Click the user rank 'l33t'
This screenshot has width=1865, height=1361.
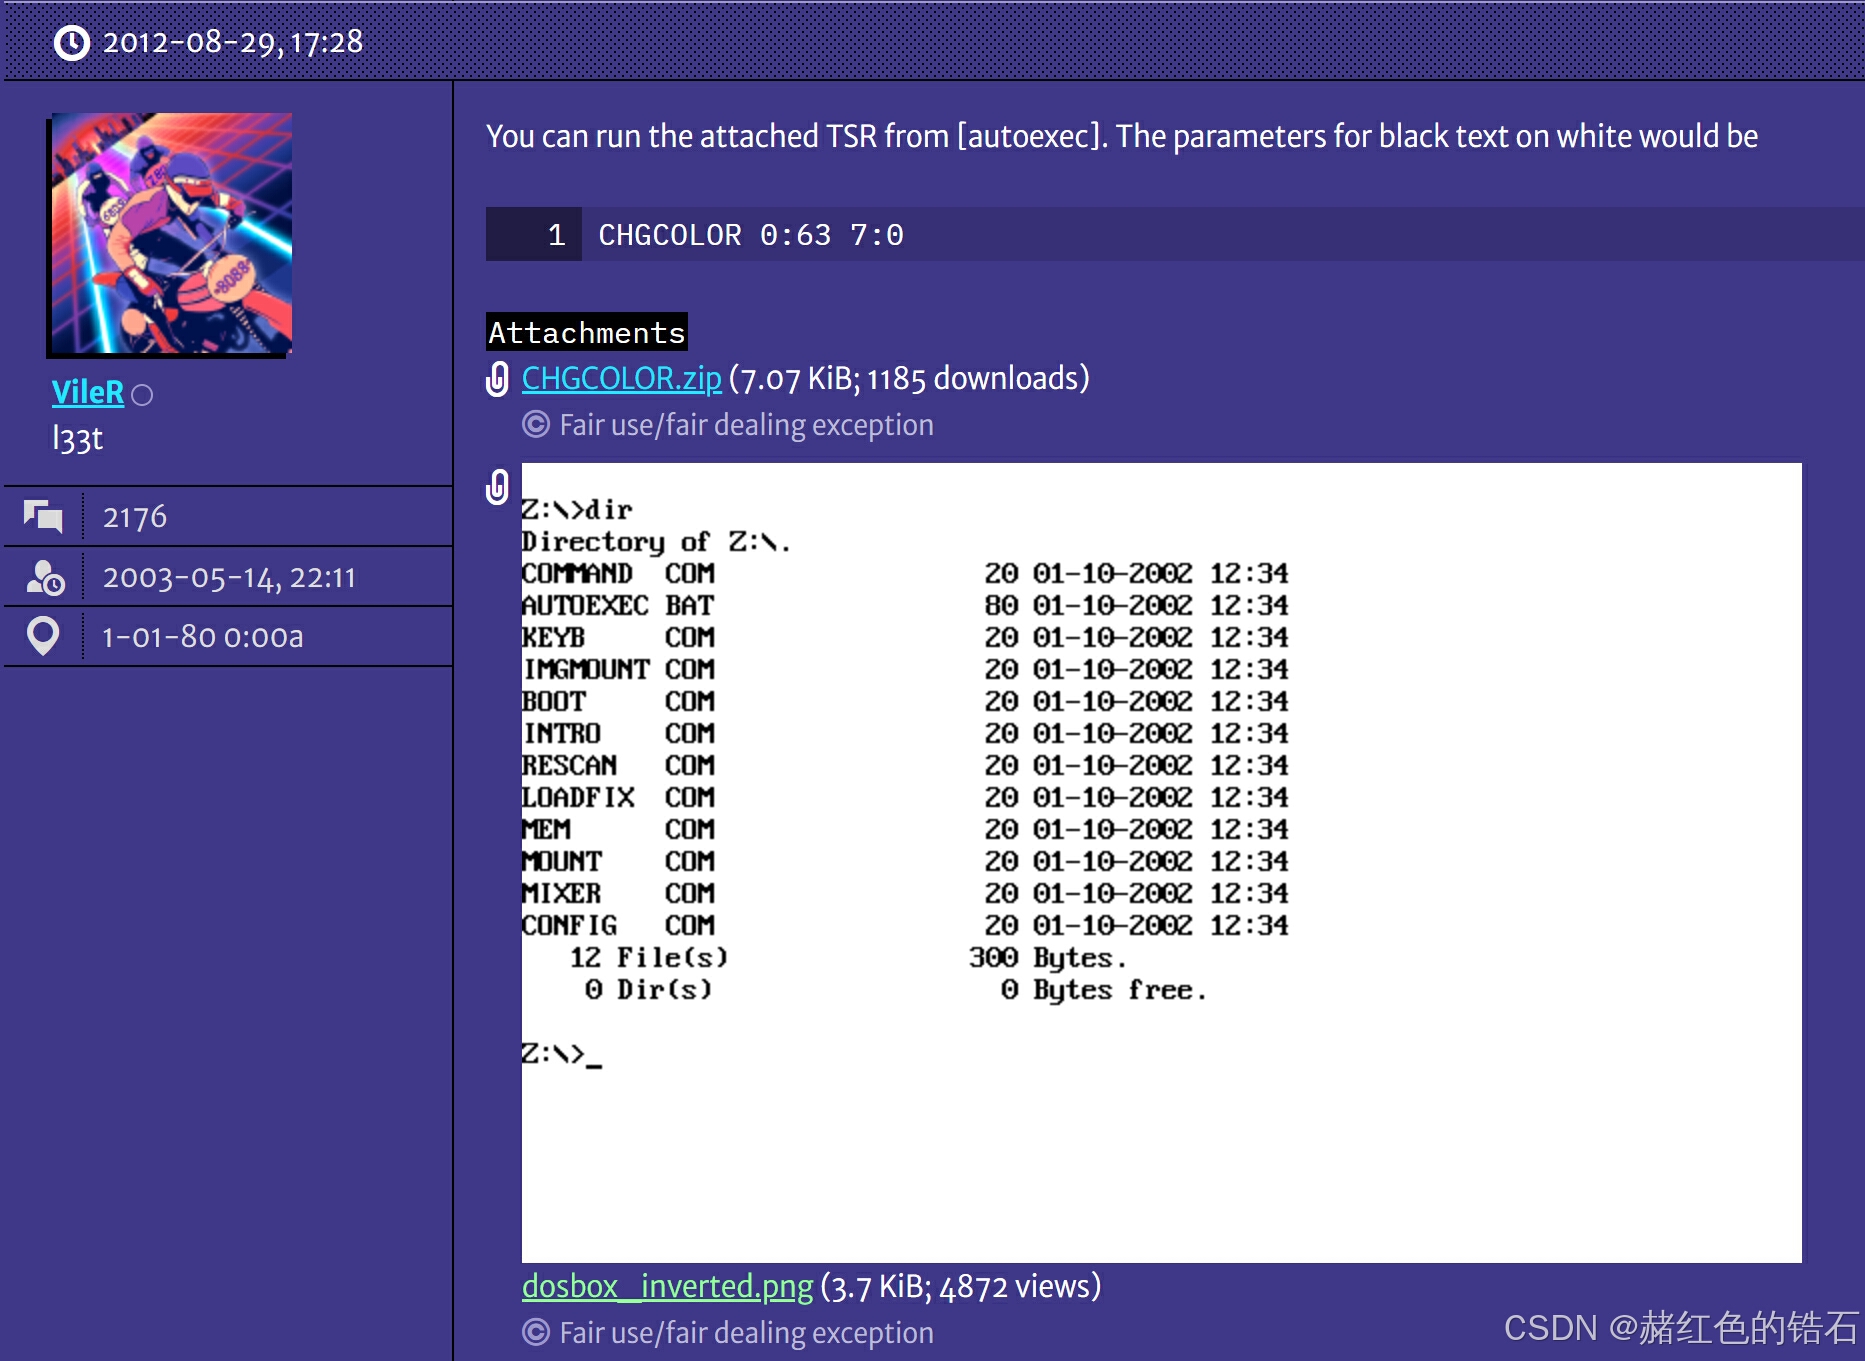click(77, 438)
